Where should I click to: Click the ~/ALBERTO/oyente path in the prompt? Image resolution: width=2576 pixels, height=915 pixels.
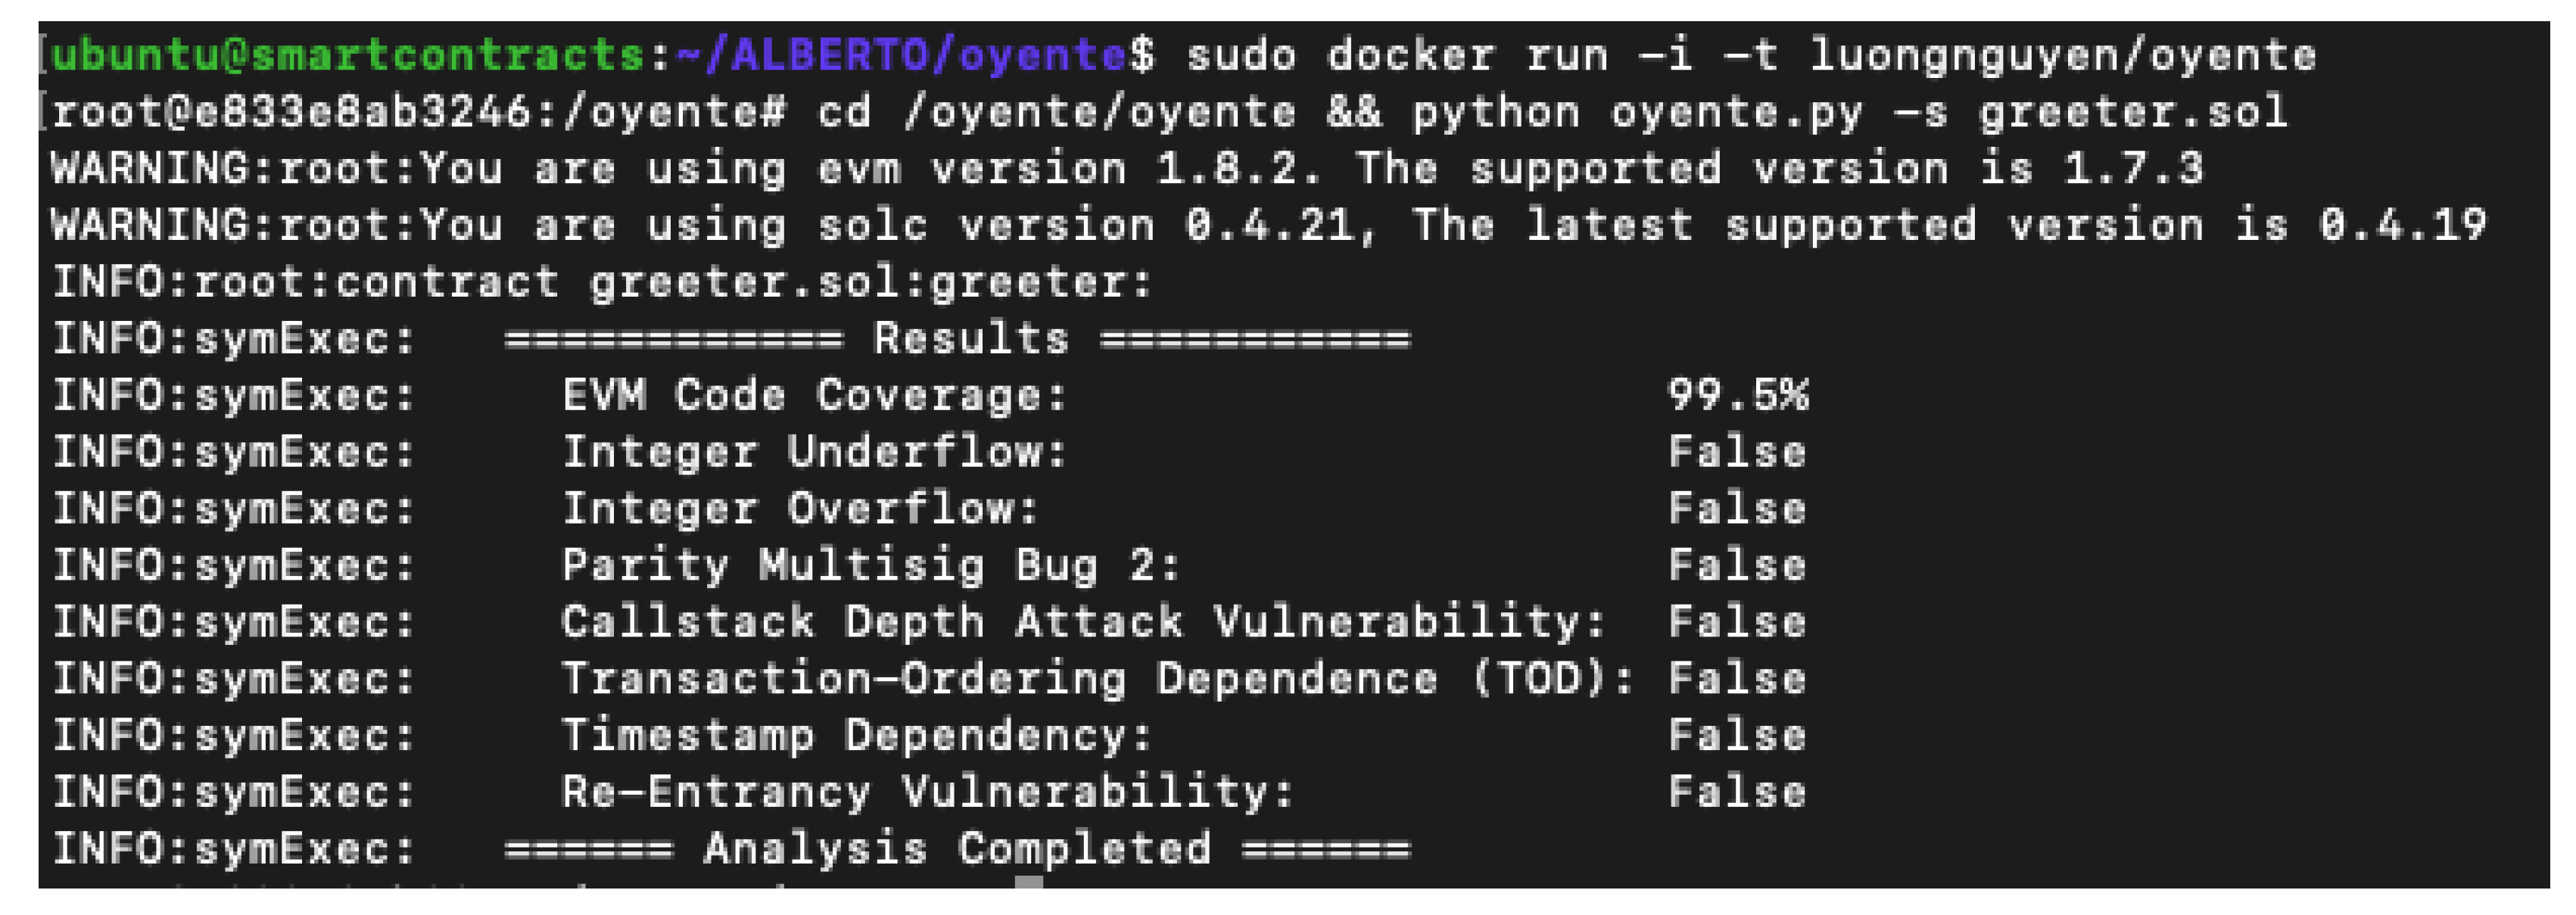point(901,55)
